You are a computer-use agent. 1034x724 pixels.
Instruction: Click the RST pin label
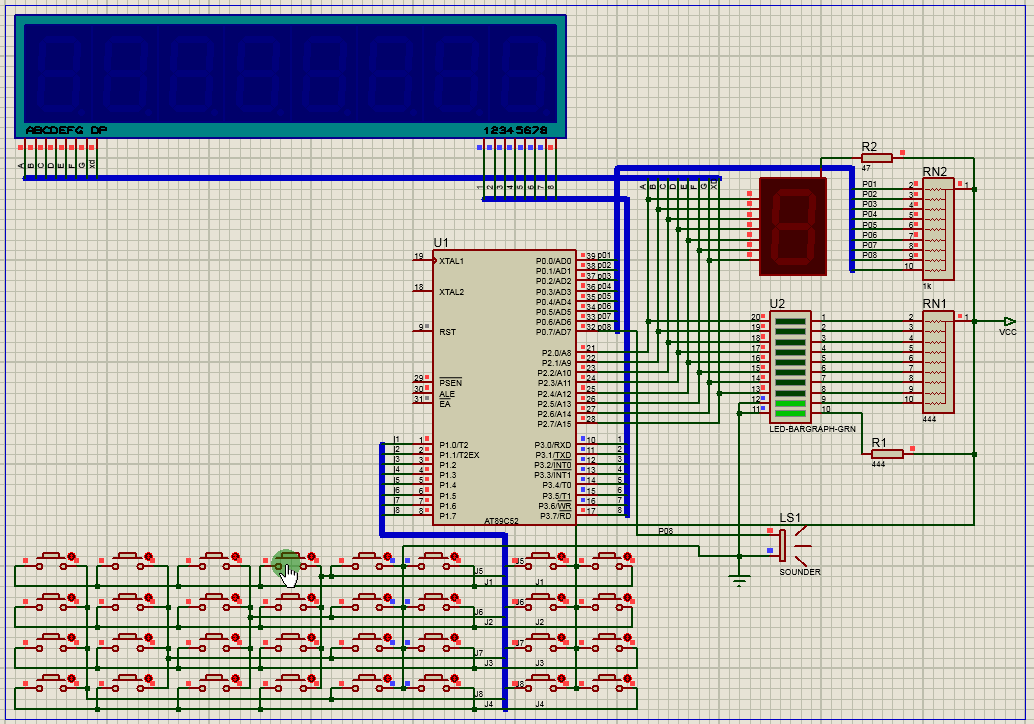tap(447, 332)
